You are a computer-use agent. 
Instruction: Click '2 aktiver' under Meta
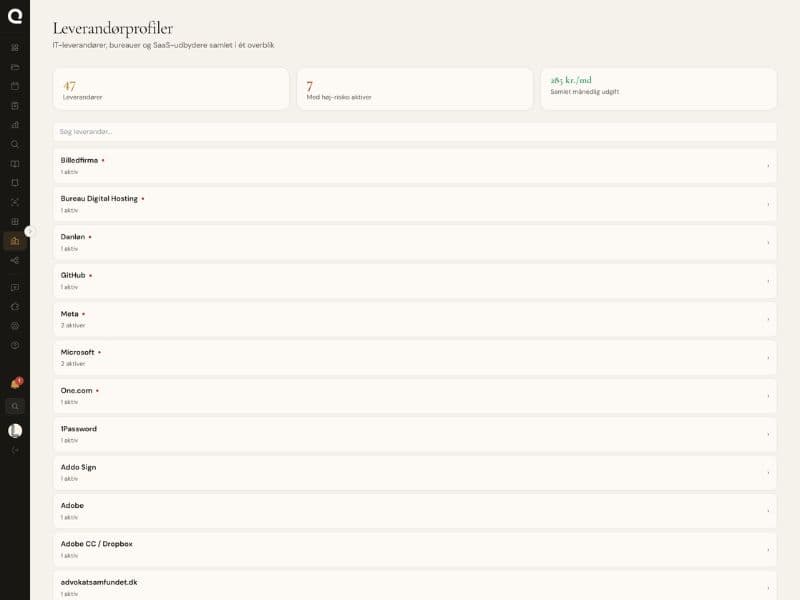[73, 325]
